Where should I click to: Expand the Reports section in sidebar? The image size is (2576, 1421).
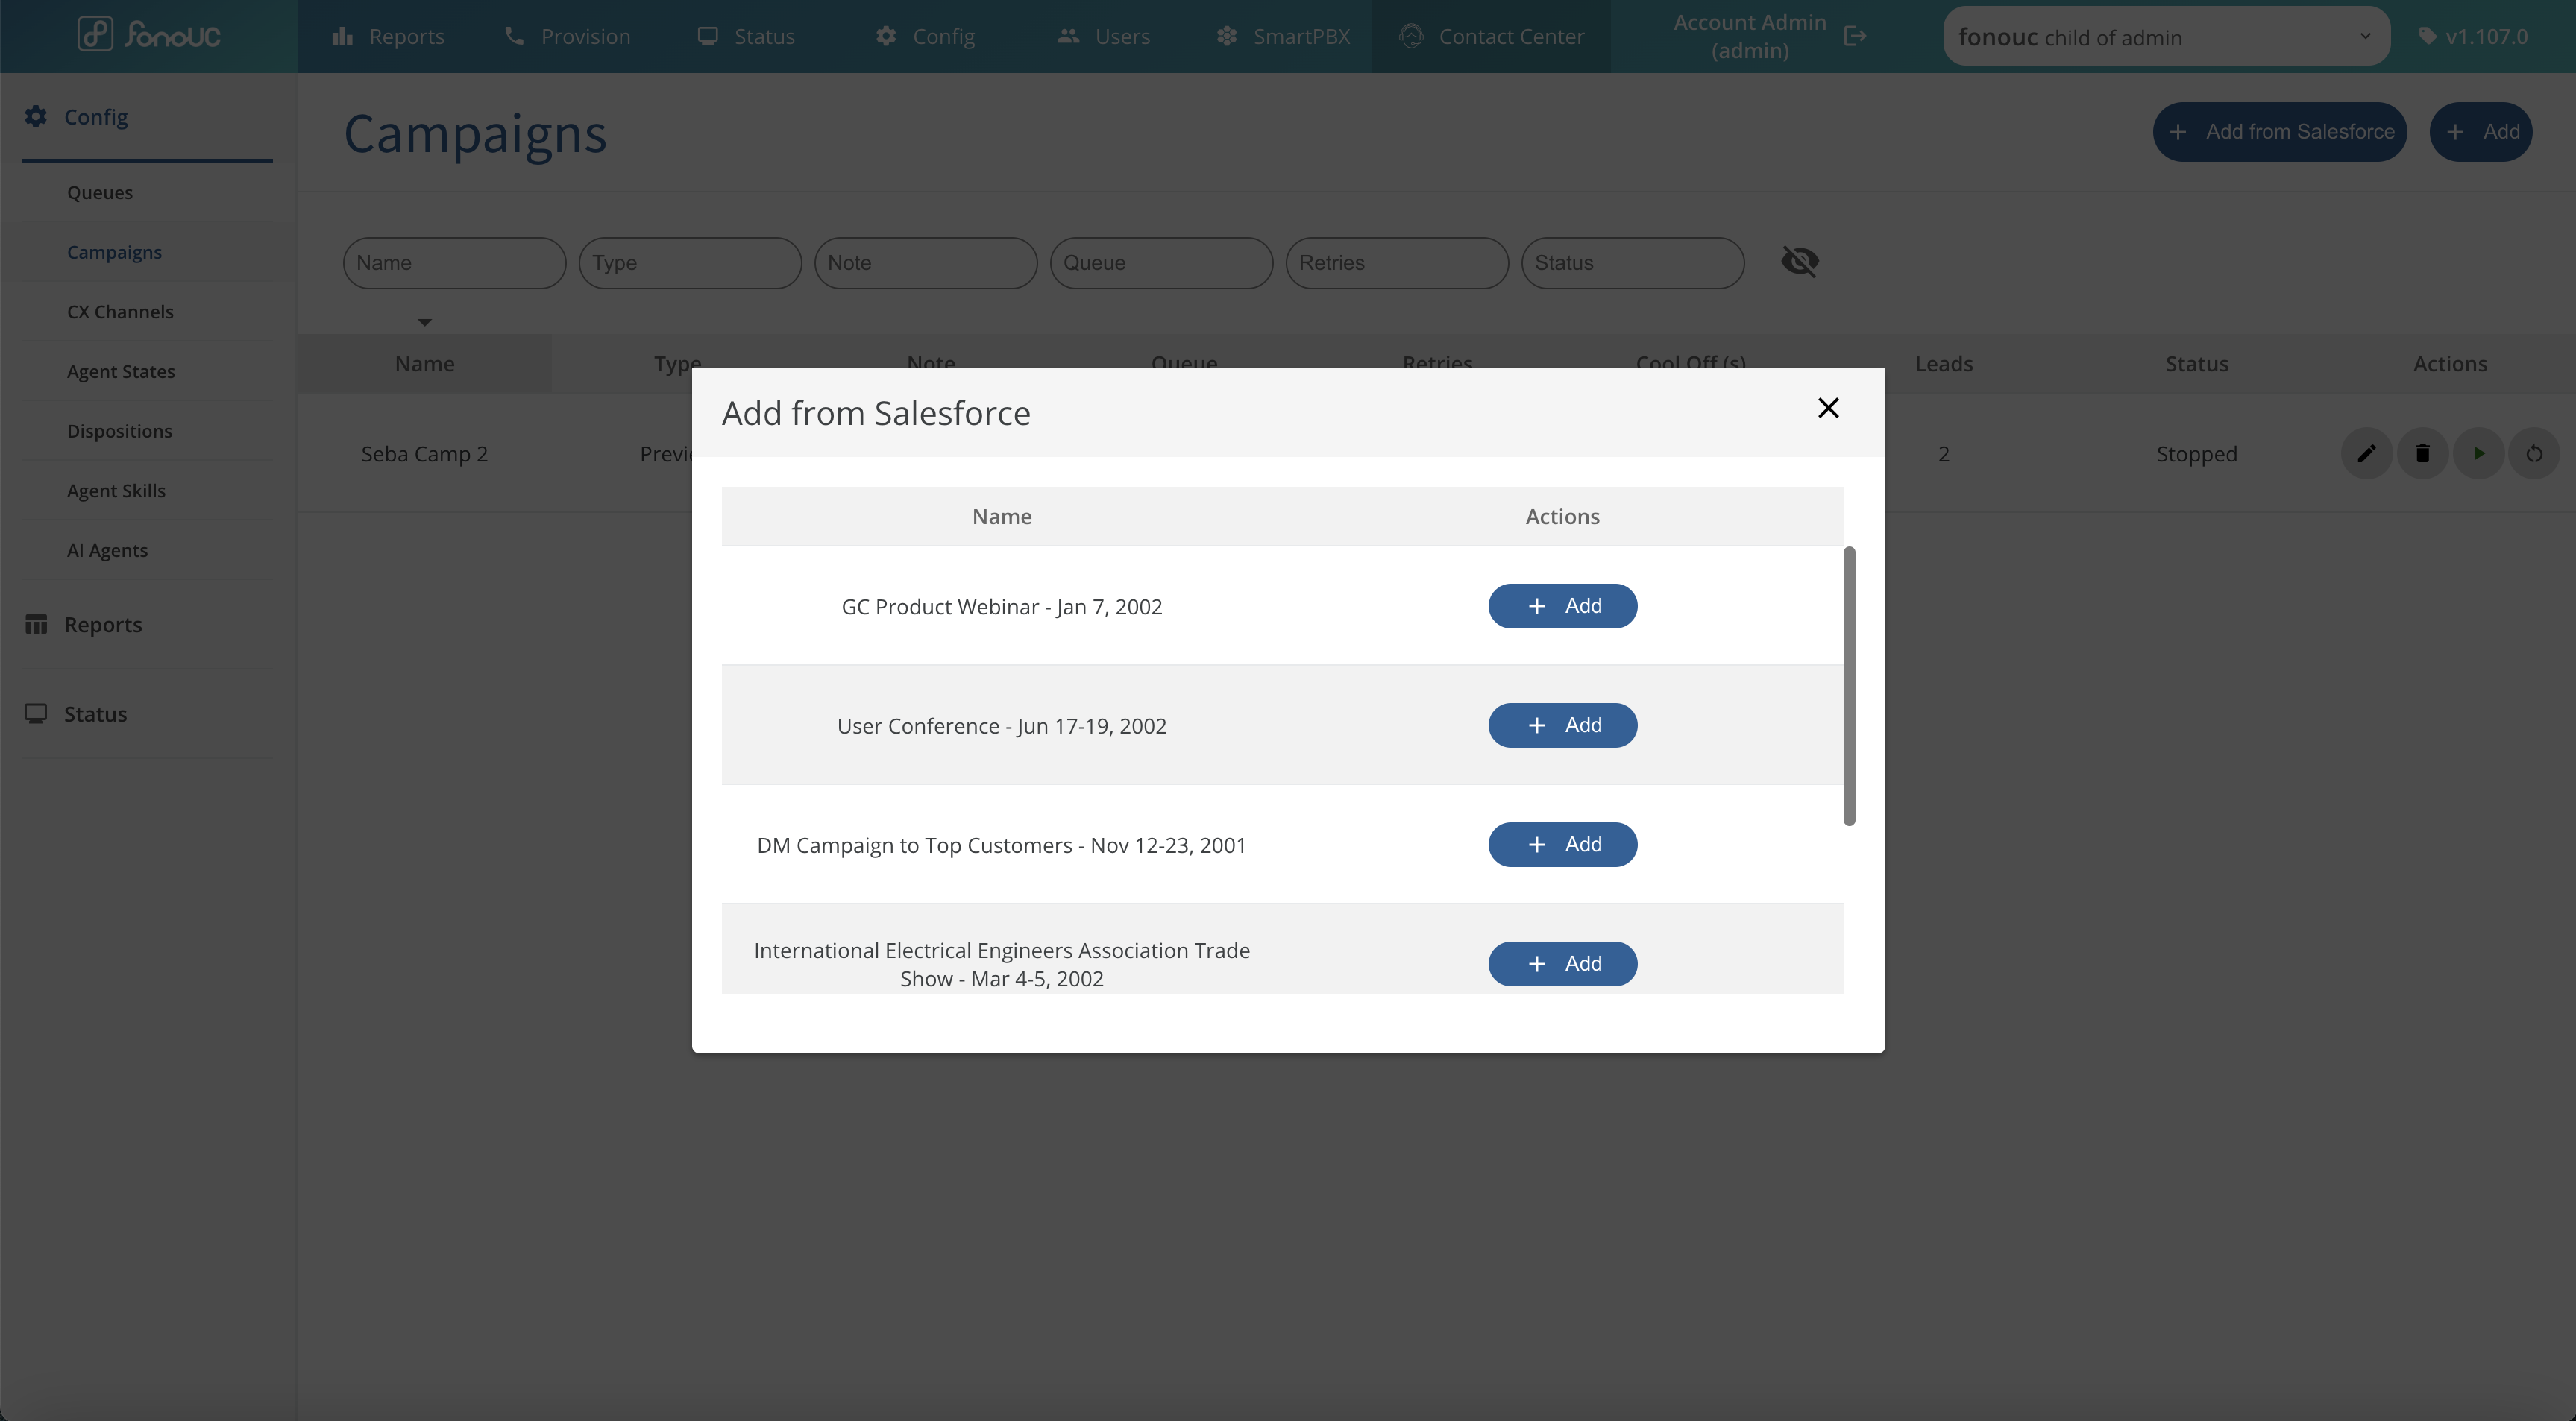[x=103, y=625]
